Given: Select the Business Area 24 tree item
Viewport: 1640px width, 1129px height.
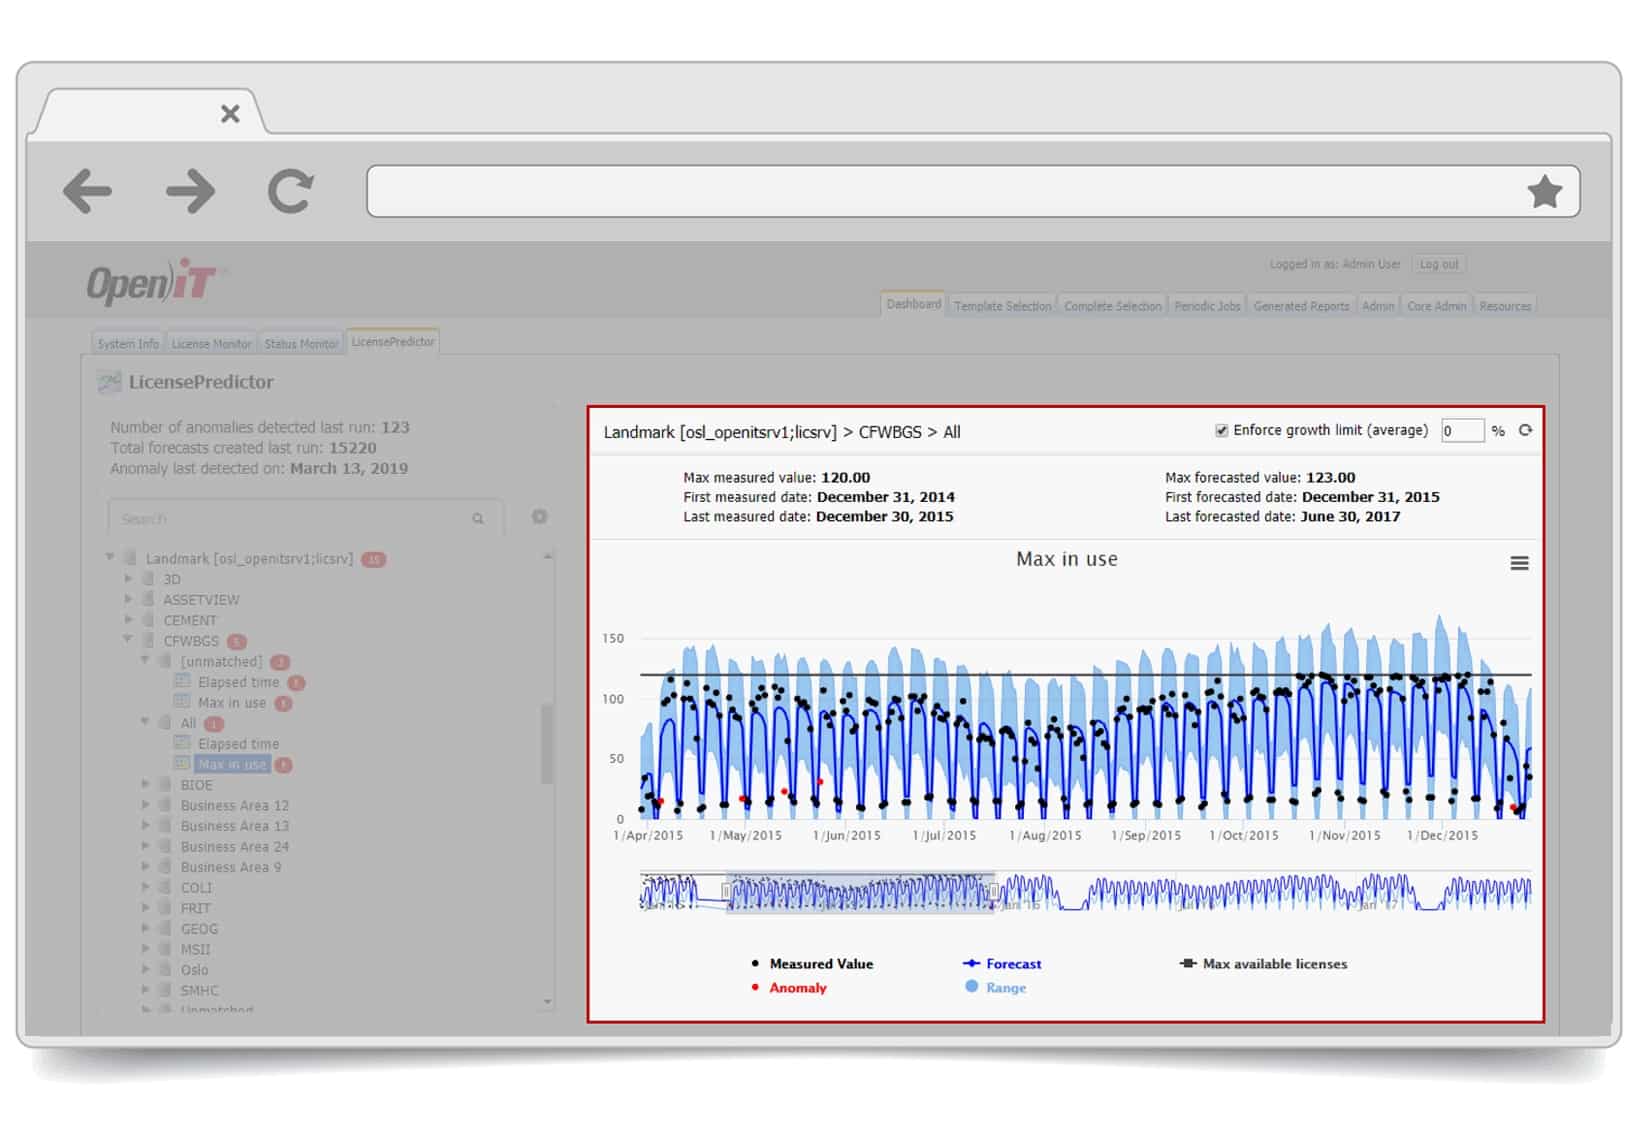Looking at the screenshot, I should [234, 846].
